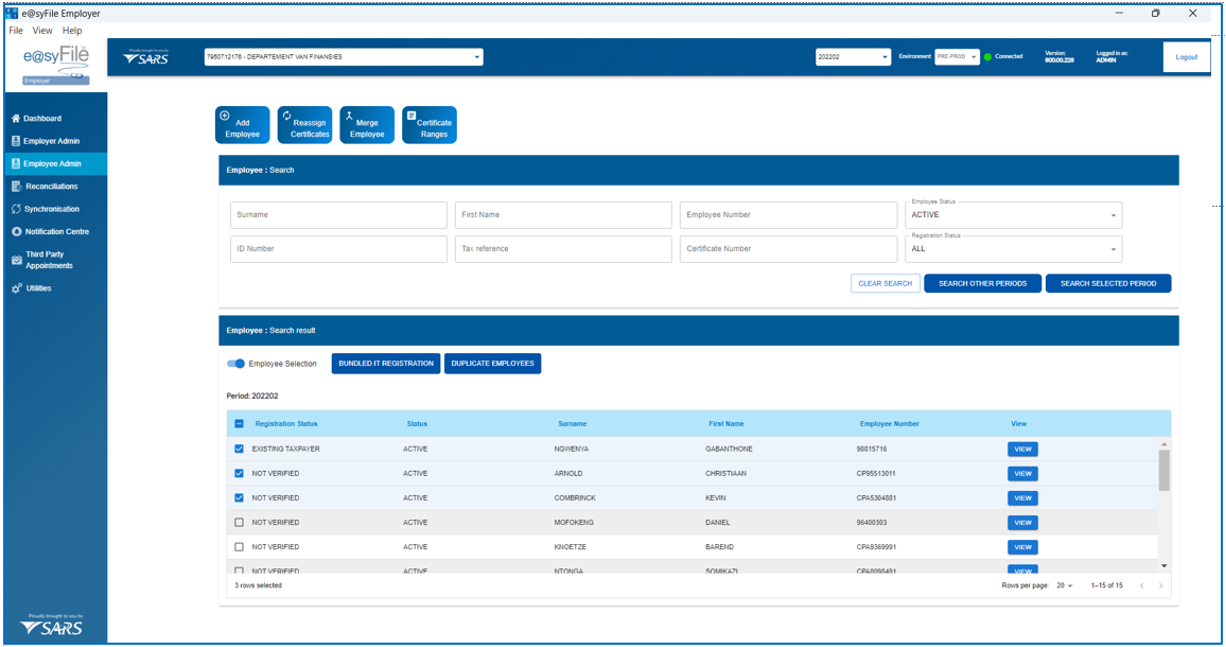Open the Help menu
The width and height of the screenshot is (1226, 647).
pyautogui.click(x=72, y=31)
